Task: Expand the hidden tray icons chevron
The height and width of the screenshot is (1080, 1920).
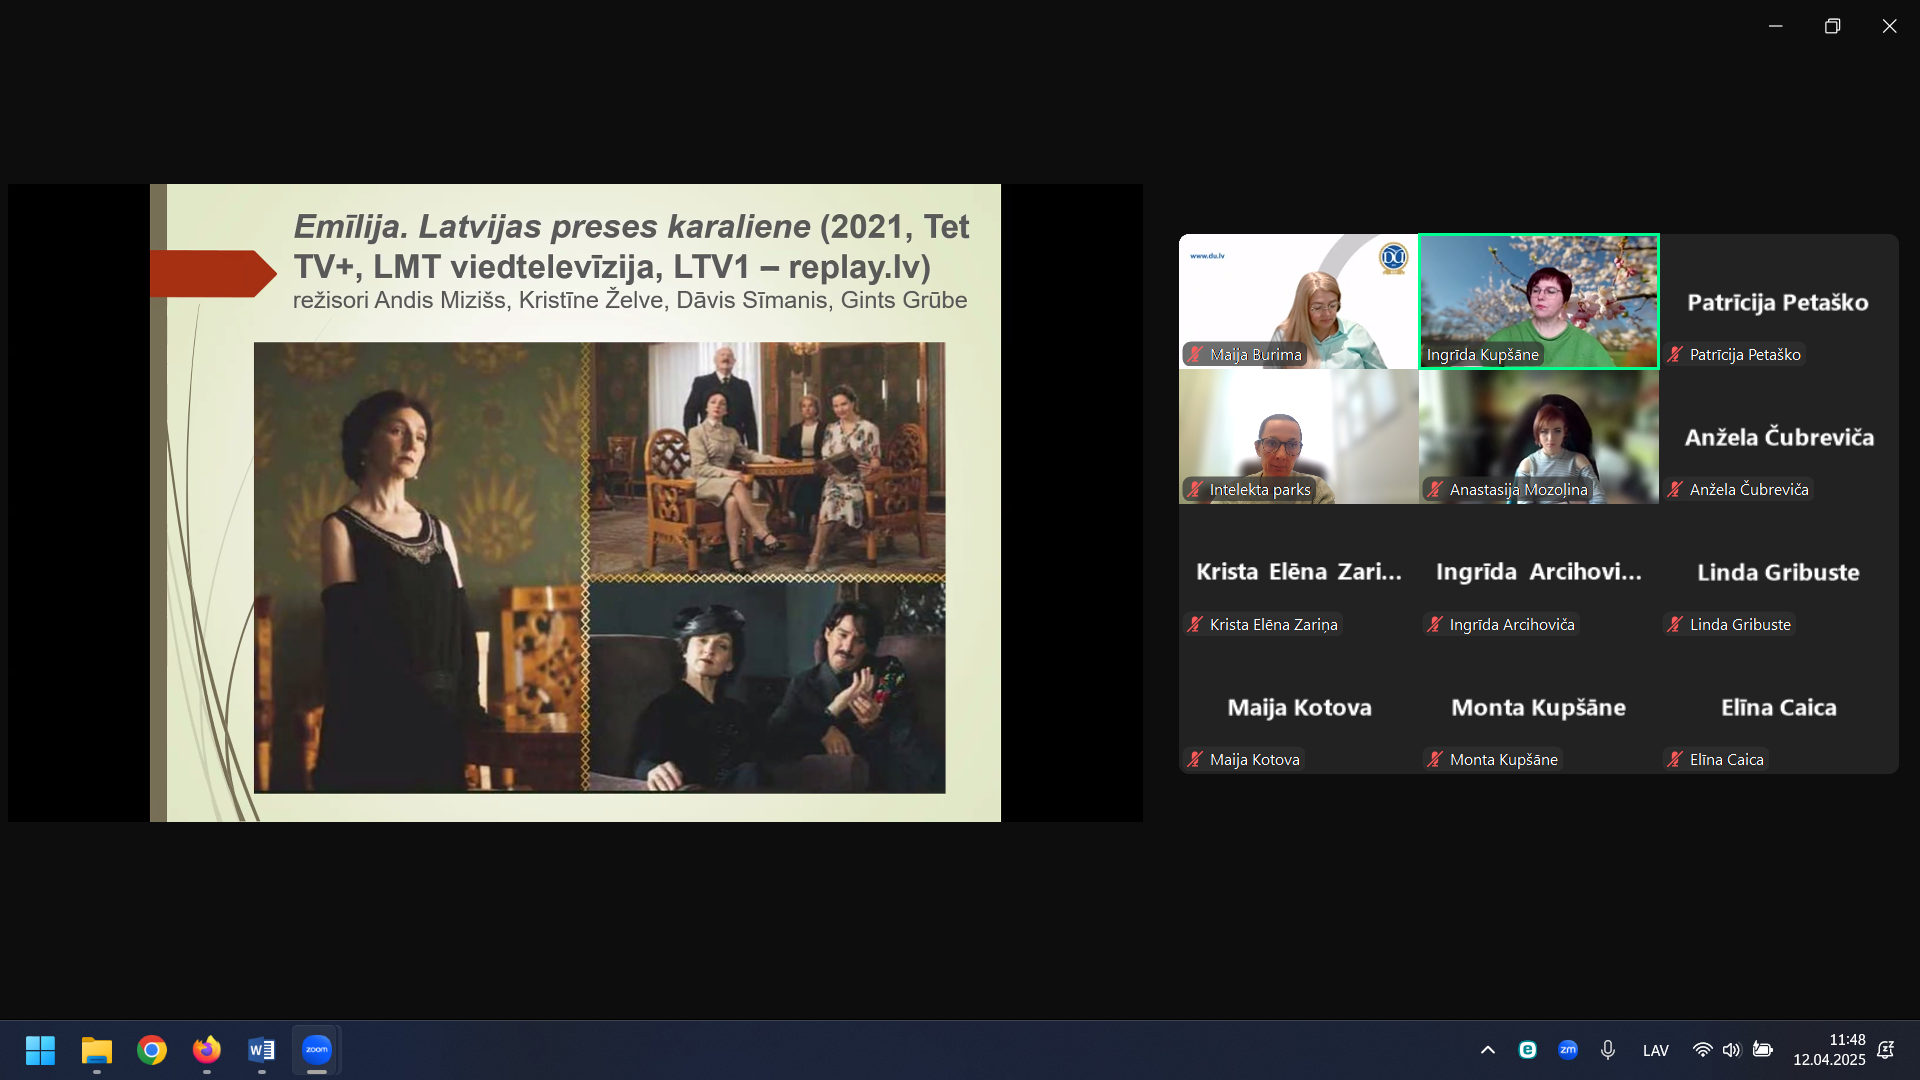Action: [1488, 1050]
